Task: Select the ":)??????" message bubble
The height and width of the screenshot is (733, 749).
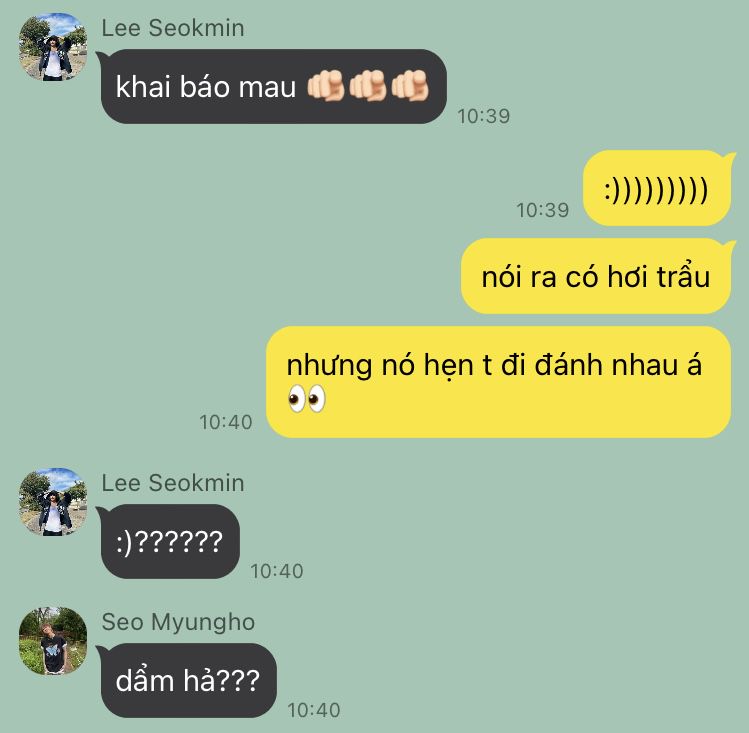Action: point(170,542)
